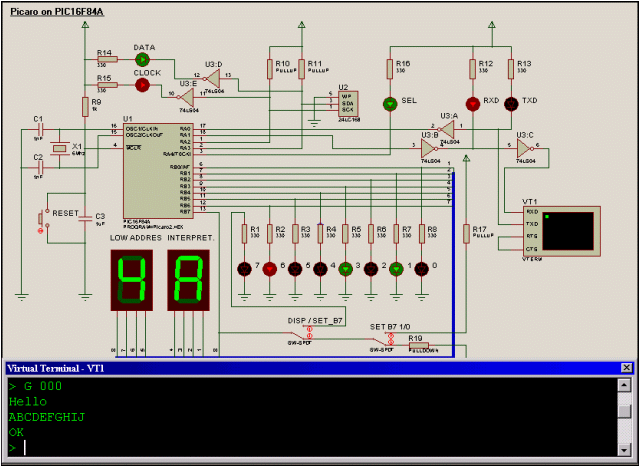Screen dimensions: 640x467
Task: Click terminal scrollbar up arrow
Action: click(x=624, y=385)
